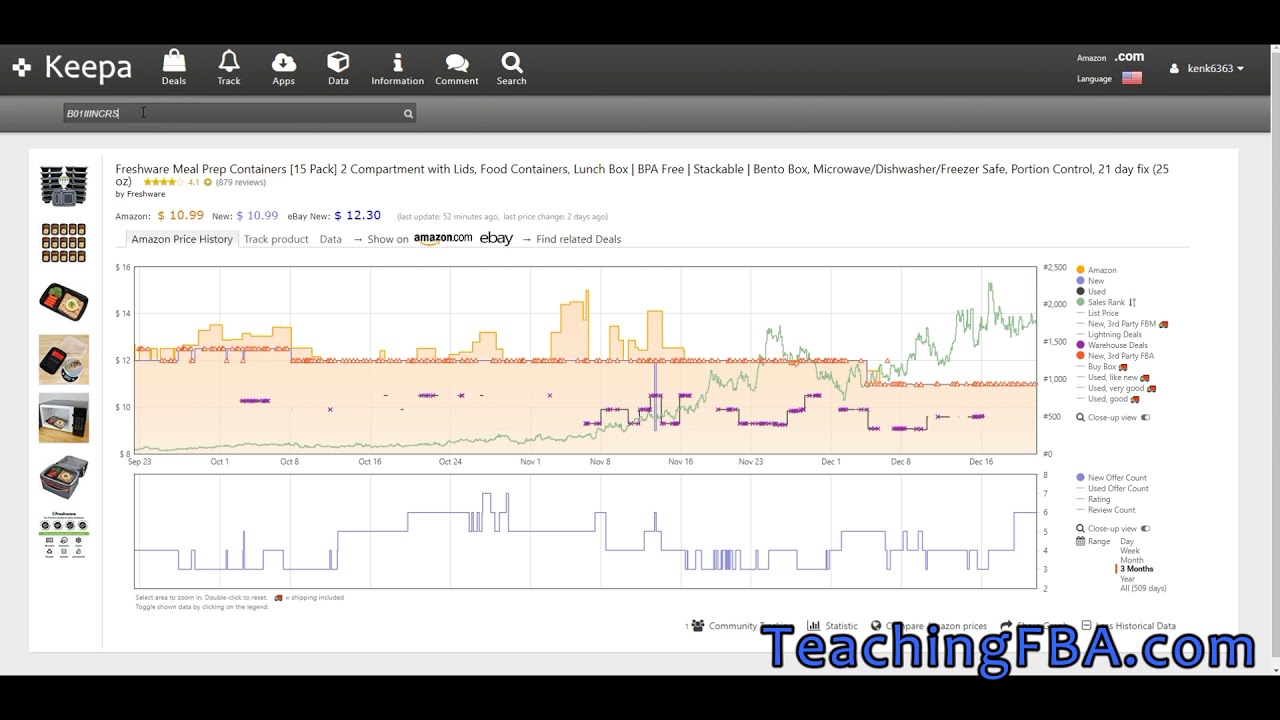Set the range to Week
This screenshot has width=1280, height=720.
point(1130,551)
